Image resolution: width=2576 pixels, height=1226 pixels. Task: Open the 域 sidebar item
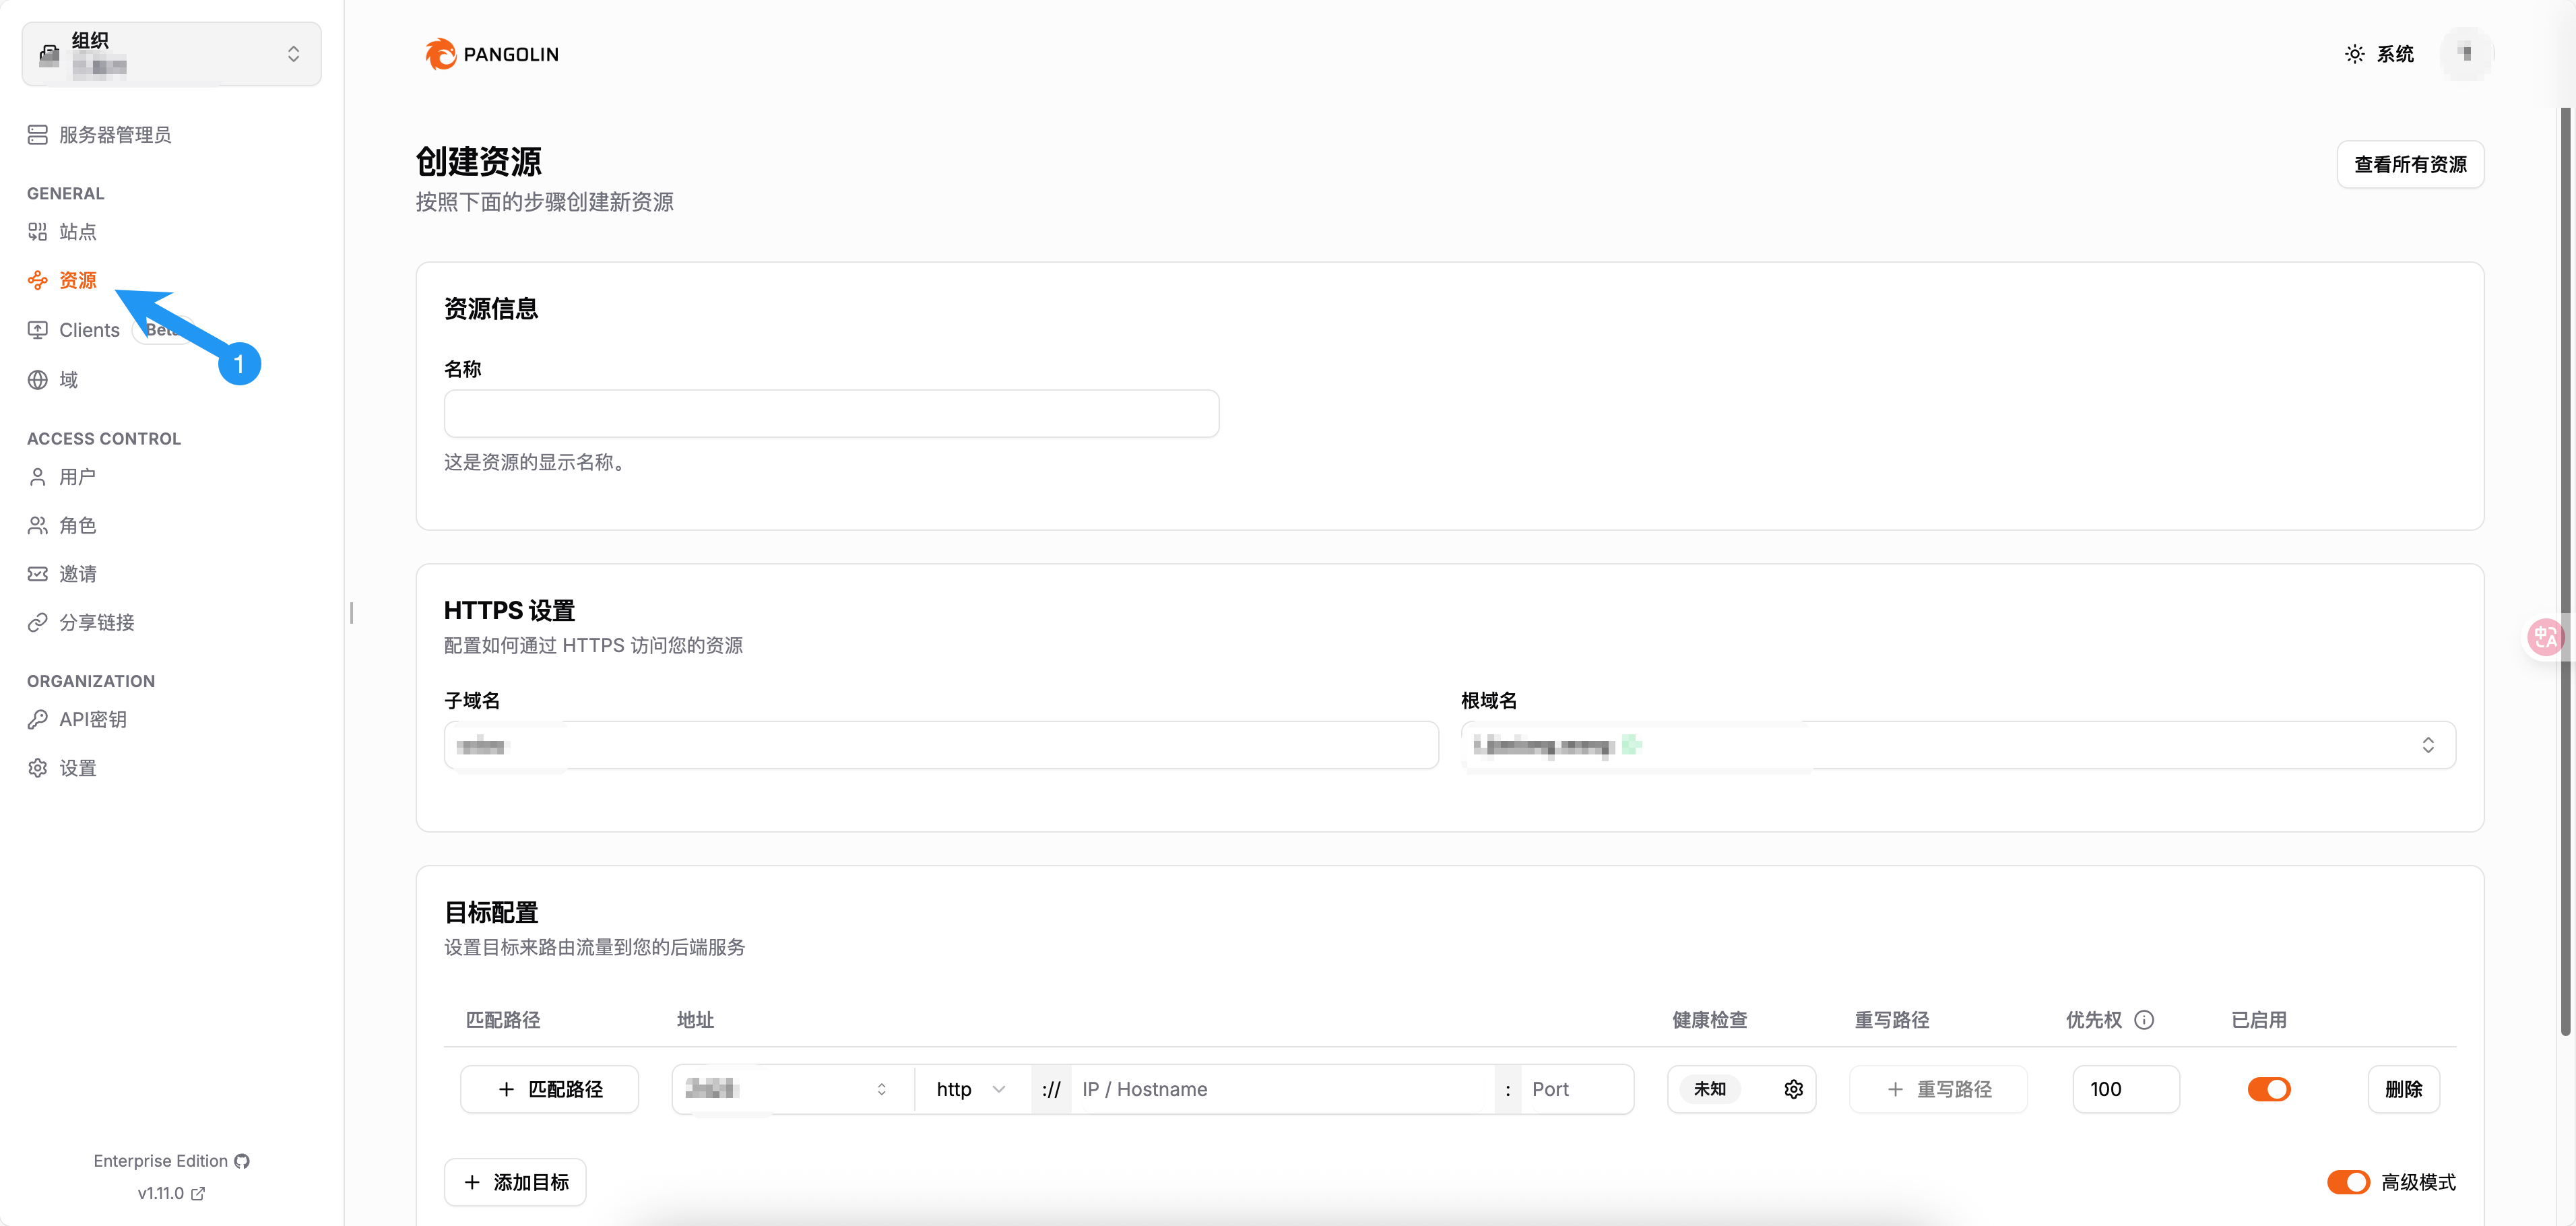[x=68, y=380]
